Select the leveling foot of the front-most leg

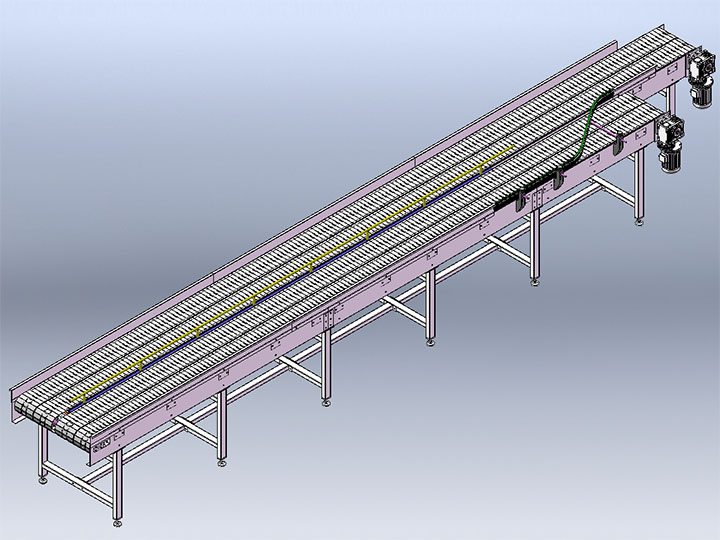coord(119,521)
